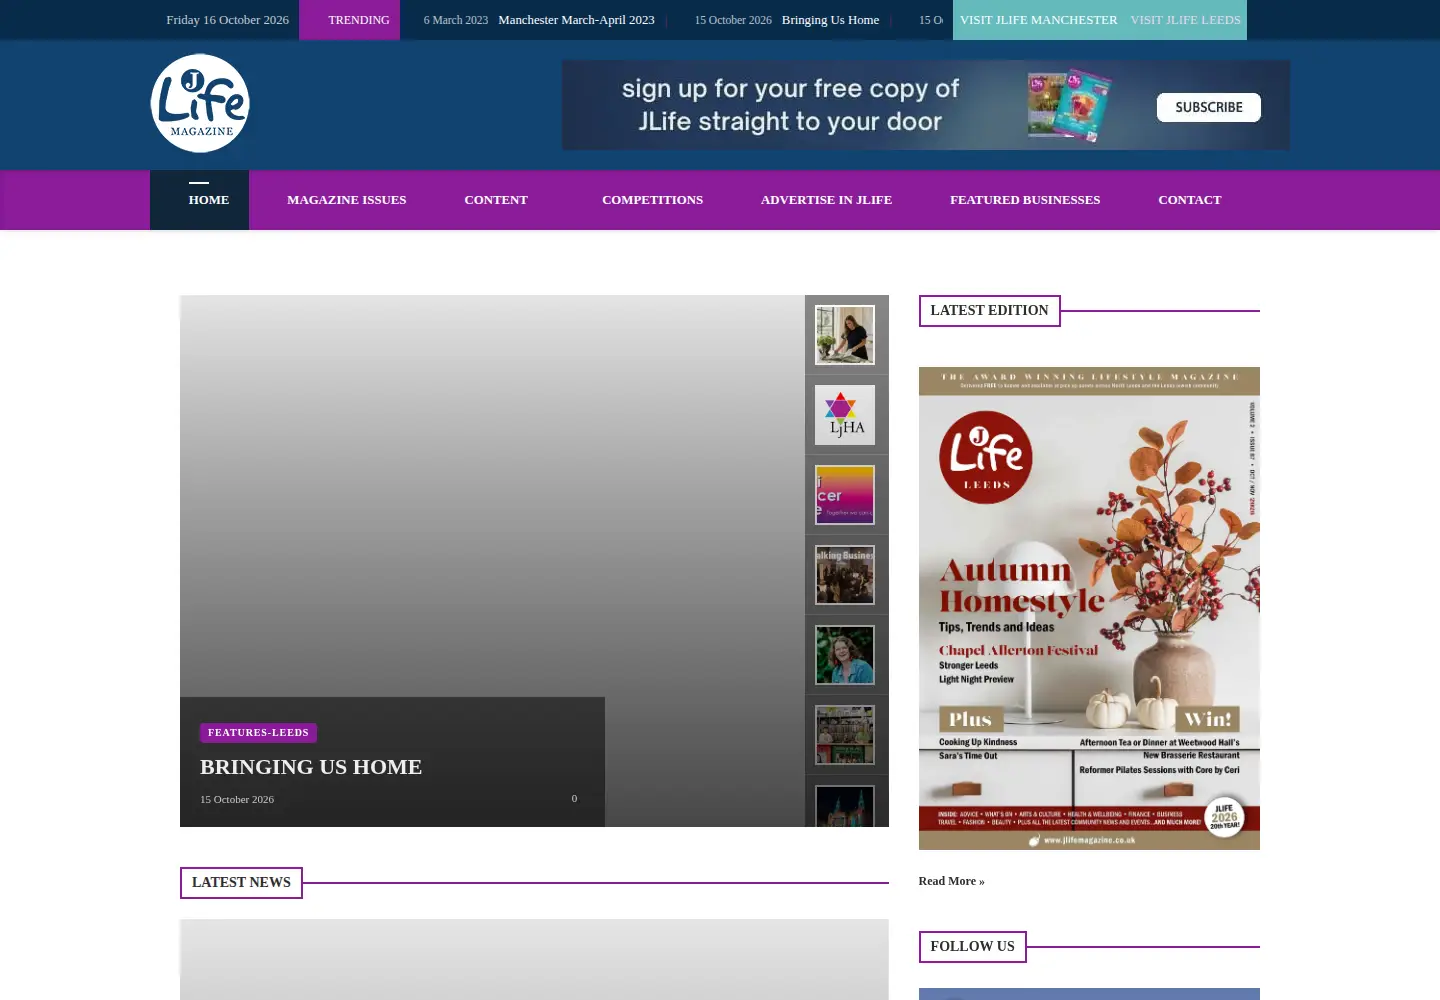The height and width of the screenshot is (1000, 1440).
Task: Click the sign up banner text
Action: [790, 105]
